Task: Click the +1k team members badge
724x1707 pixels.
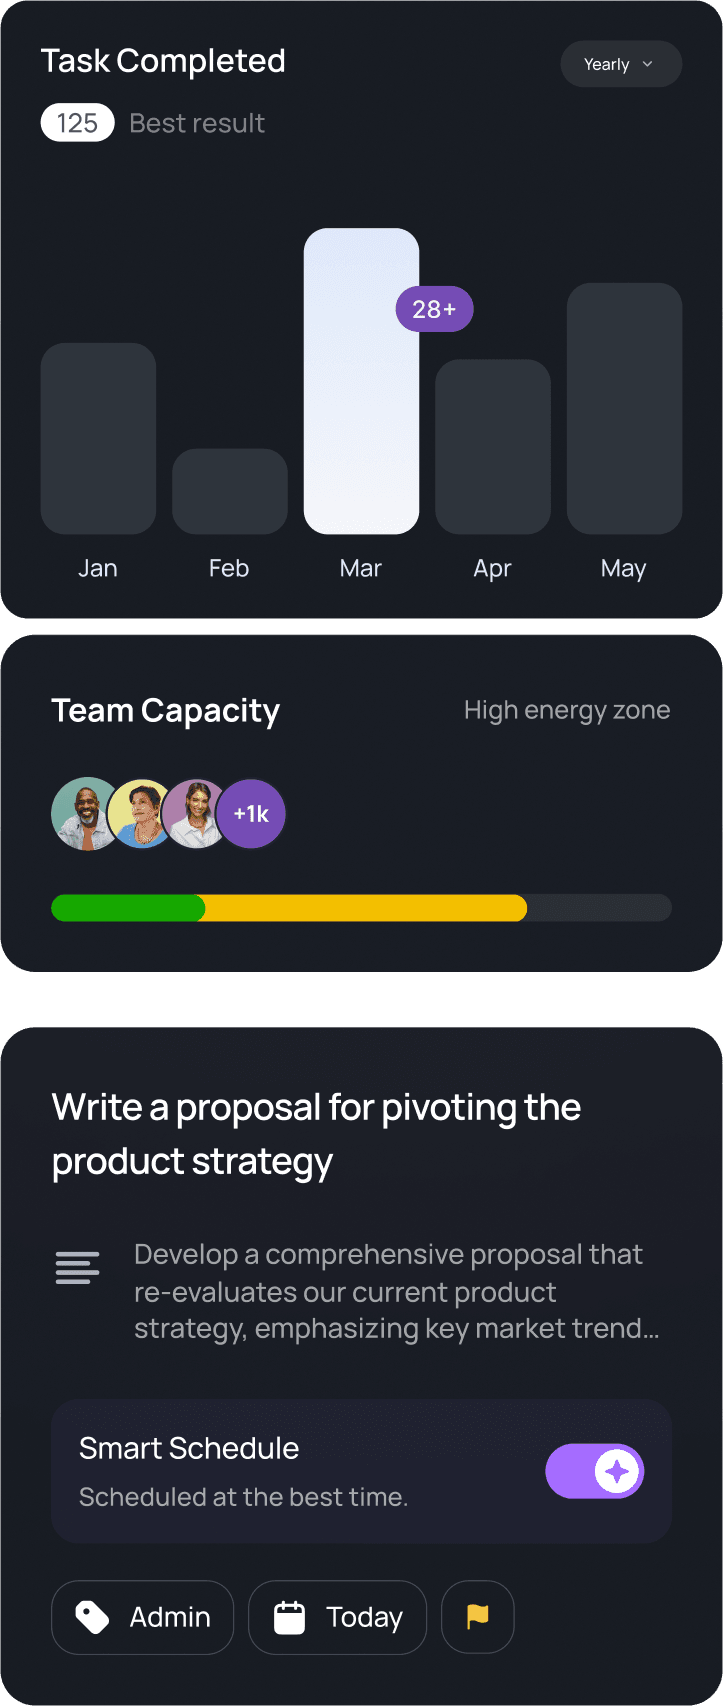Action: 251,814
